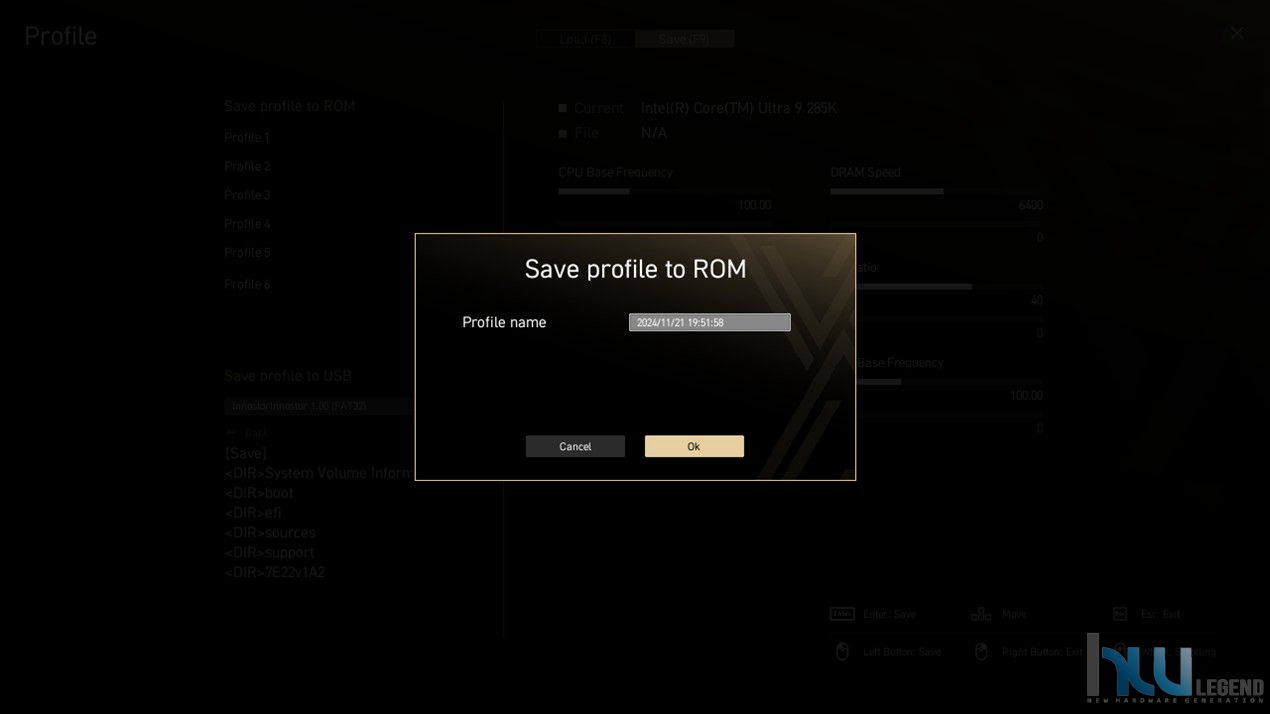Viewport: 1270px width, 714px height.
Task: Open the 7E22v1A2 directory
Action: click(x=275, y=572)
